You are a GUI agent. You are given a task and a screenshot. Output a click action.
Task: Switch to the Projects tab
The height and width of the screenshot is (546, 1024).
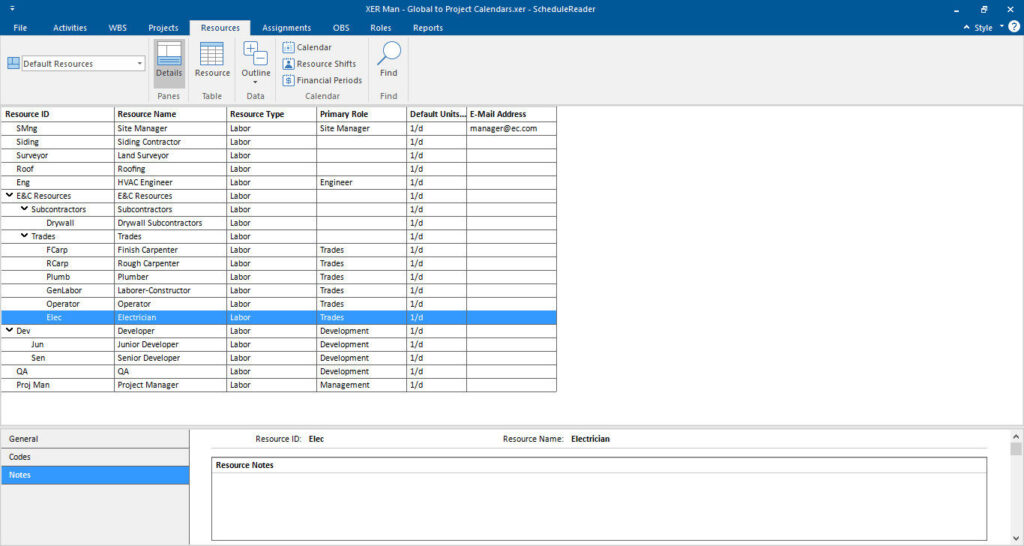click(163, 27)
